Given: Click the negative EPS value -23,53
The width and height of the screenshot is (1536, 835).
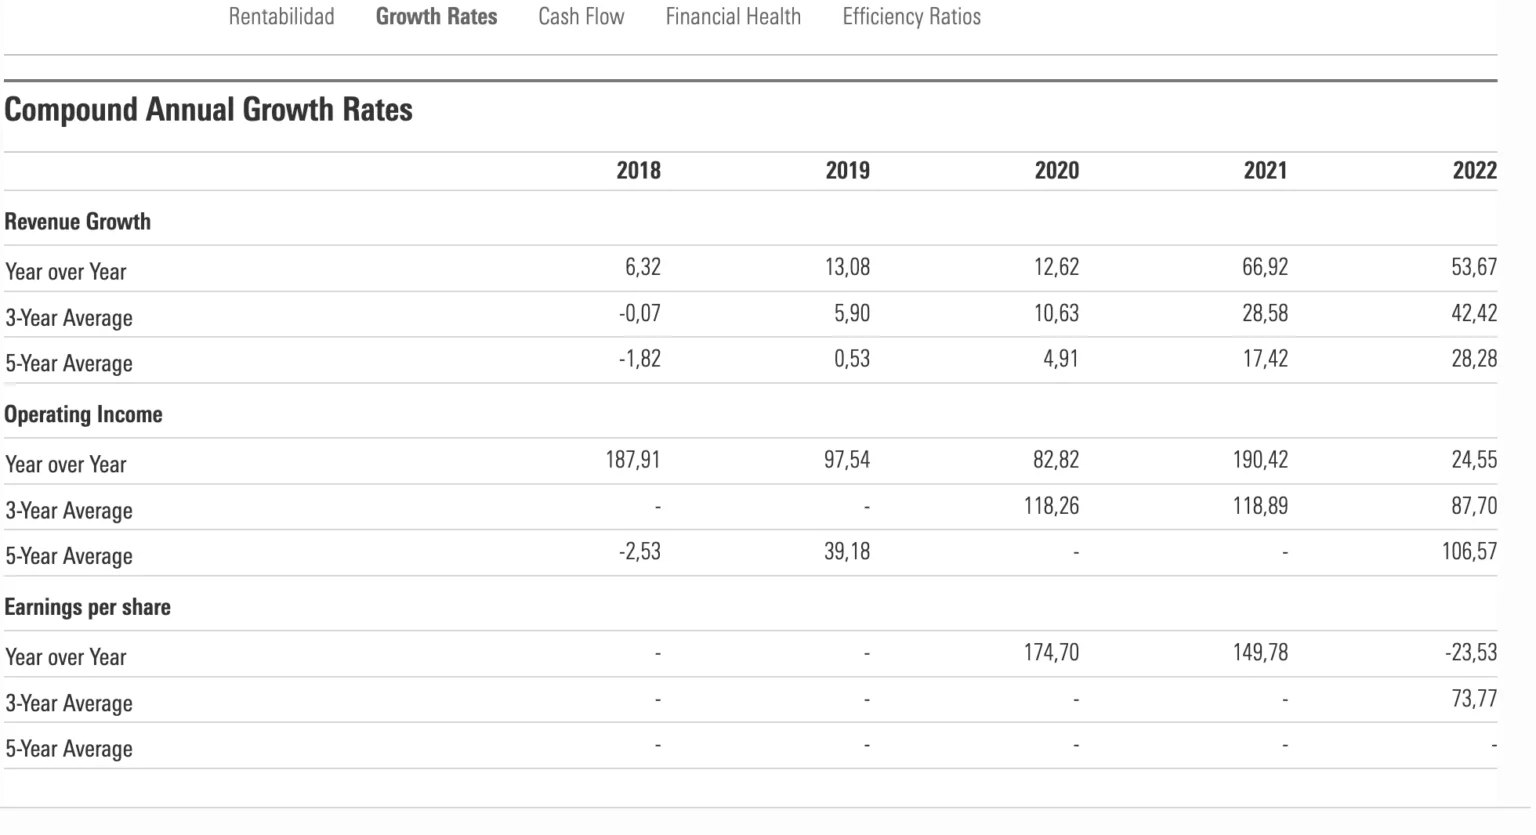Looking at the screenshot, I should 1471,653.
